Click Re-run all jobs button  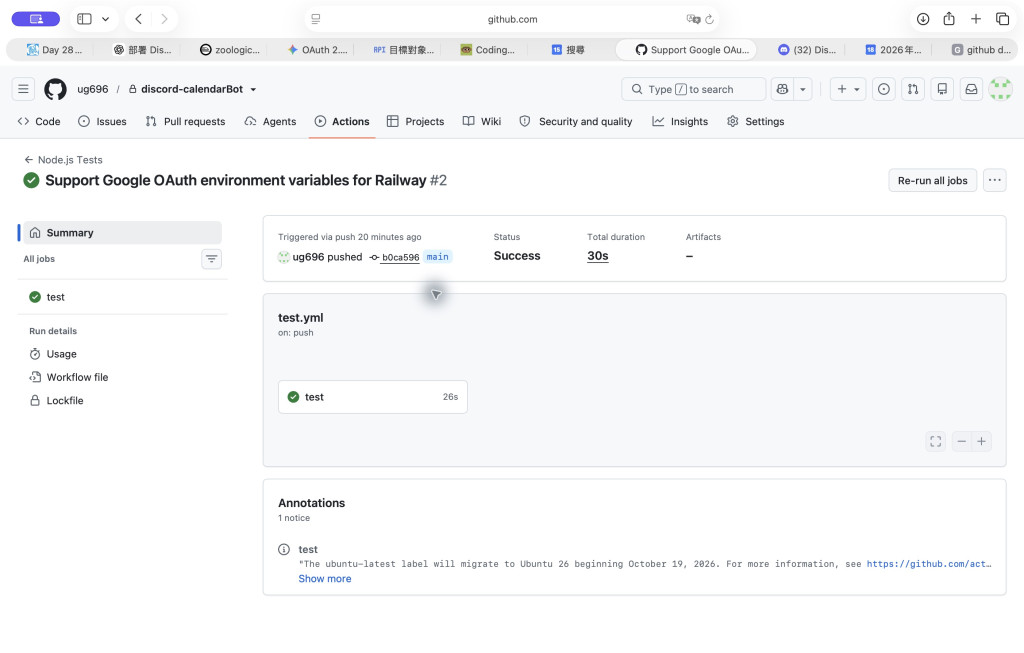933,180
